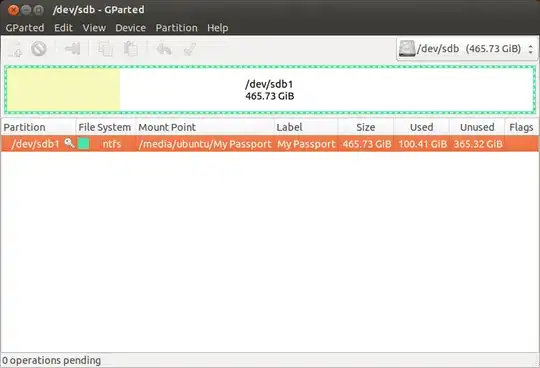
Task: Click the ntfs file system cell
Action: pyautogui.click(x=112, y=144)
